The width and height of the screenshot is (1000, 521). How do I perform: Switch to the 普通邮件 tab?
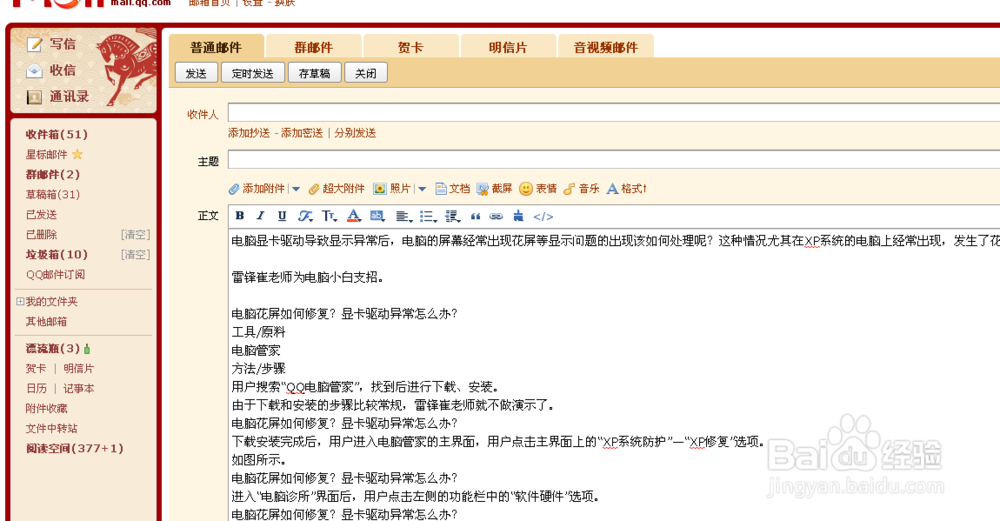(216, 47)
